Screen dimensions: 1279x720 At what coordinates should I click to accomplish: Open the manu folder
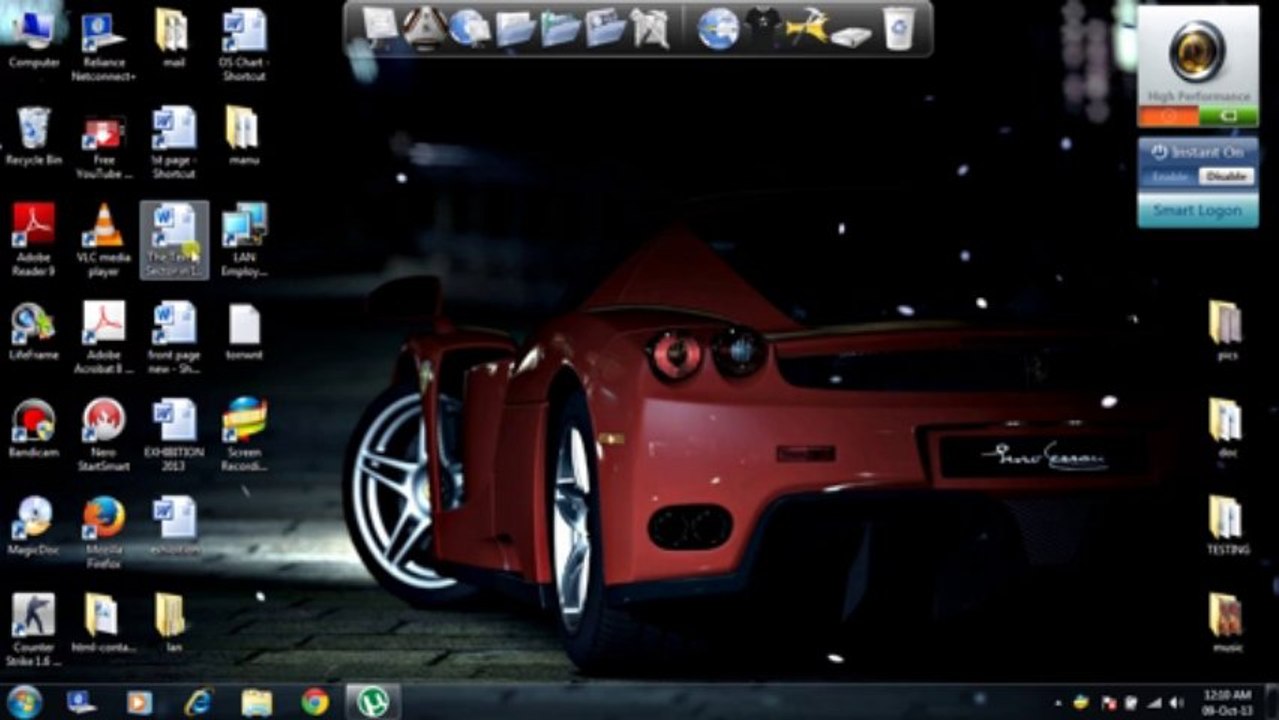243,137
